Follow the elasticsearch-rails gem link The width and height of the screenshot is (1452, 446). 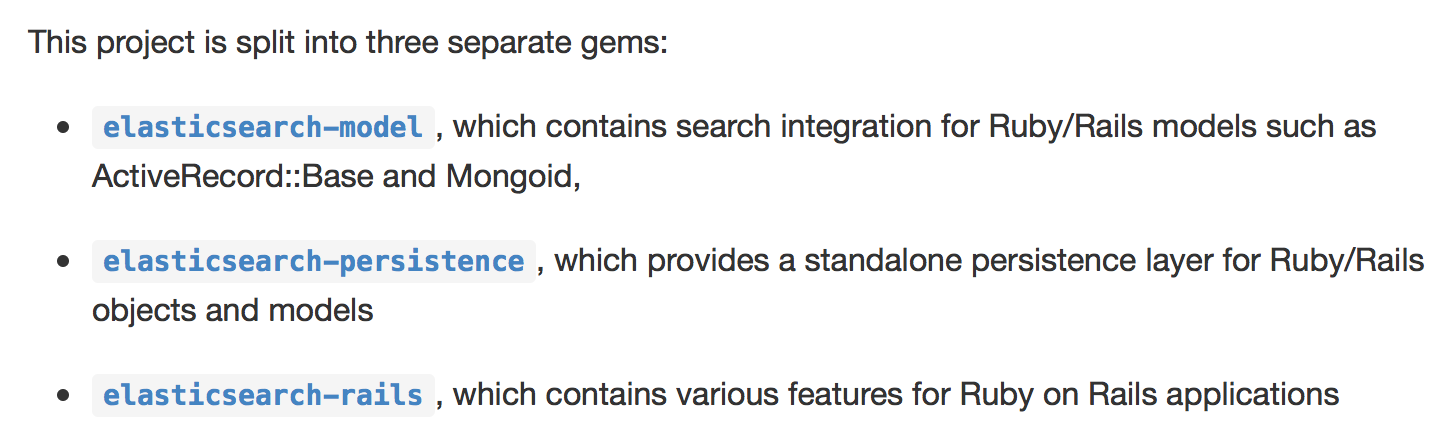pos(263,395)
